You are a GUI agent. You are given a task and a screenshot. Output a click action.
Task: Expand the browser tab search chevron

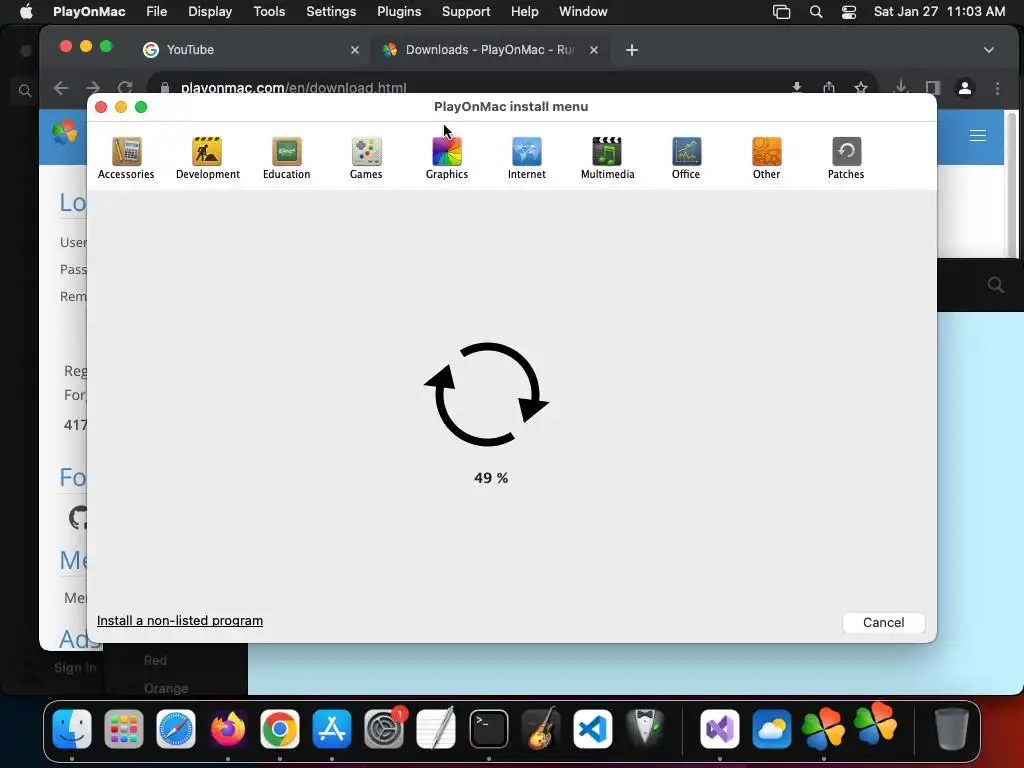(989, 50)
